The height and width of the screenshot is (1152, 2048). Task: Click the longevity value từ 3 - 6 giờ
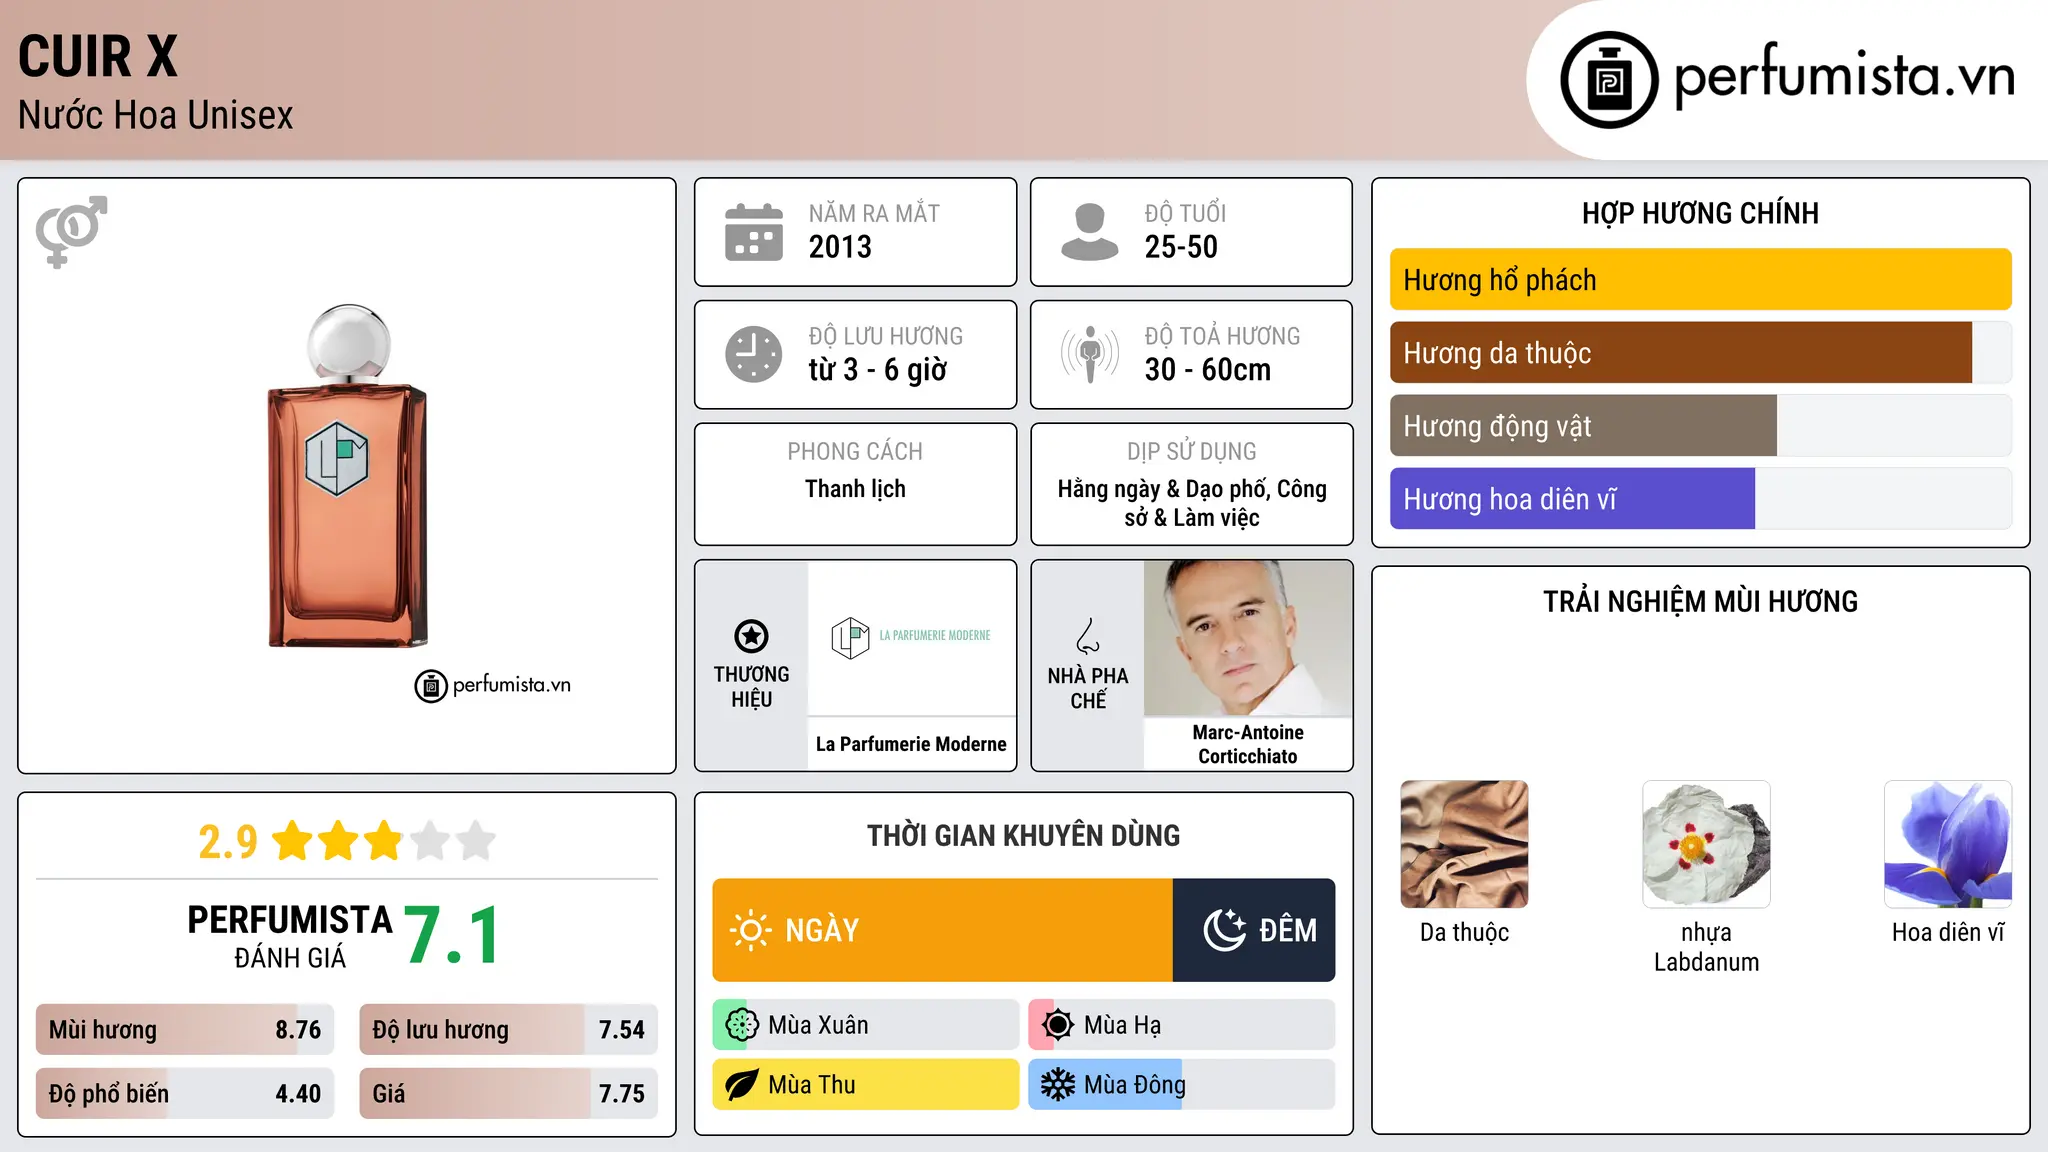pos(878,370)
